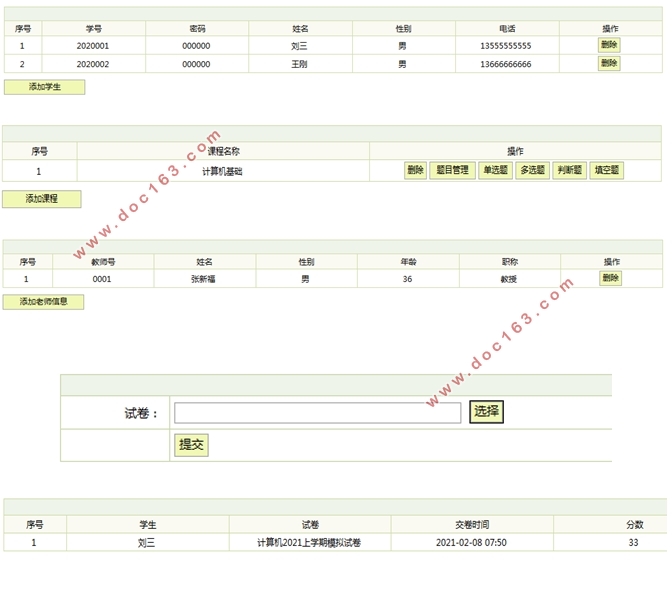Click submission time 2021-02-08 07:50
672x609 pixels.
471,543
